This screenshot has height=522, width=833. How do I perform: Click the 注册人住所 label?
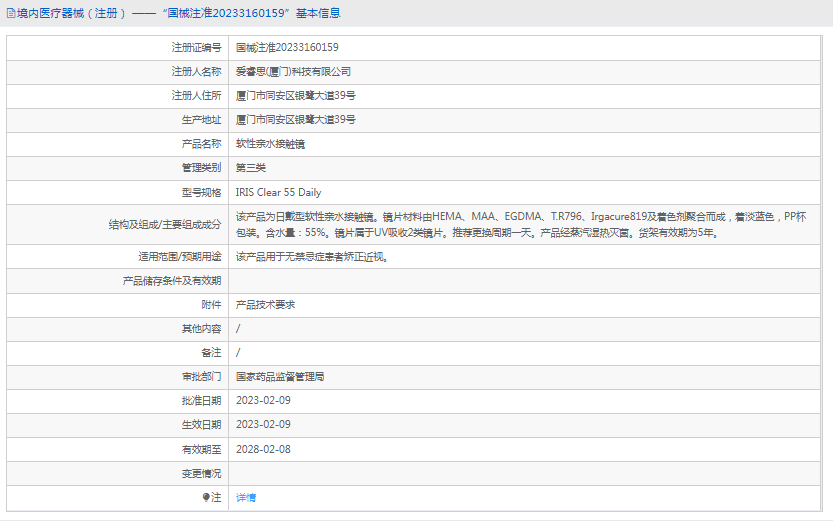196,96
